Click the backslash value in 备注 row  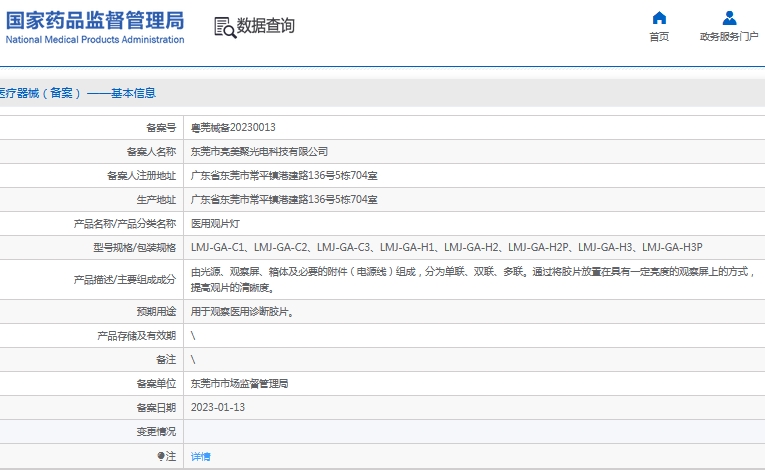point(193,359)
